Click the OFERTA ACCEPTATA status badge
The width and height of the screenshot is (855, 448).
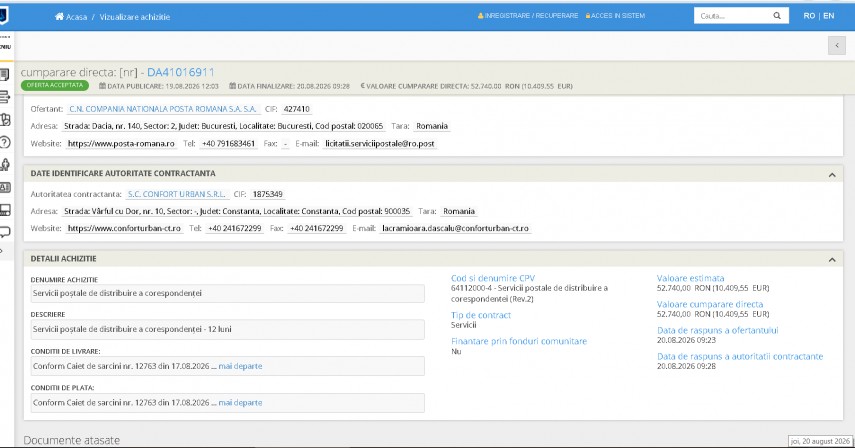(55, 86)
